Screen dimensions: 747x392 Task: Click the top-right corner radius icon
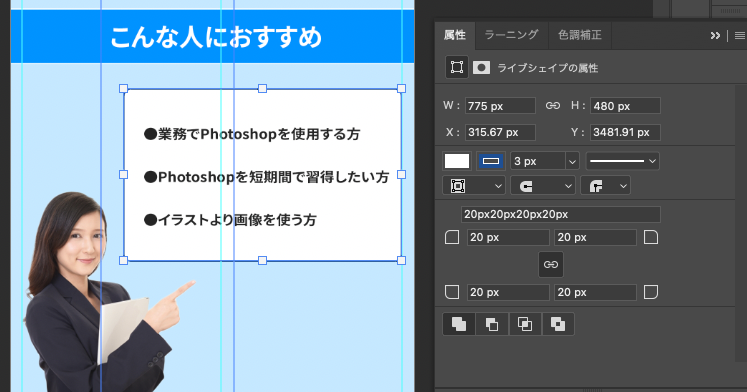coord(651,237)
